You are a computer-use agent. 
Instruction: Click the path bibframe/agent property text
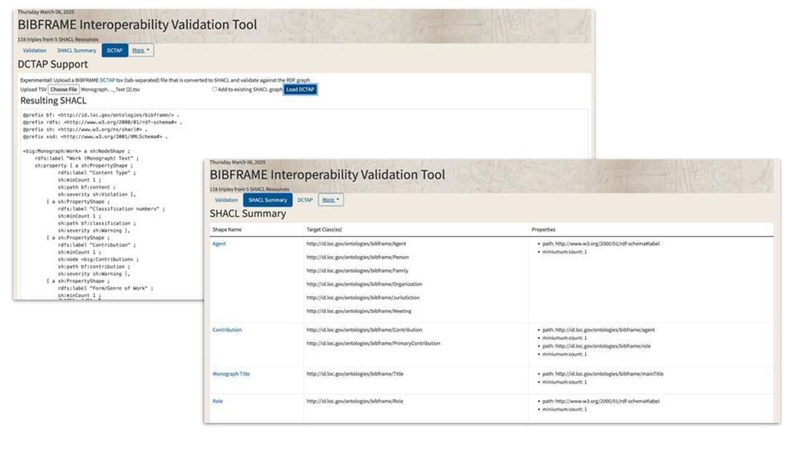click(x=598, y=330)
